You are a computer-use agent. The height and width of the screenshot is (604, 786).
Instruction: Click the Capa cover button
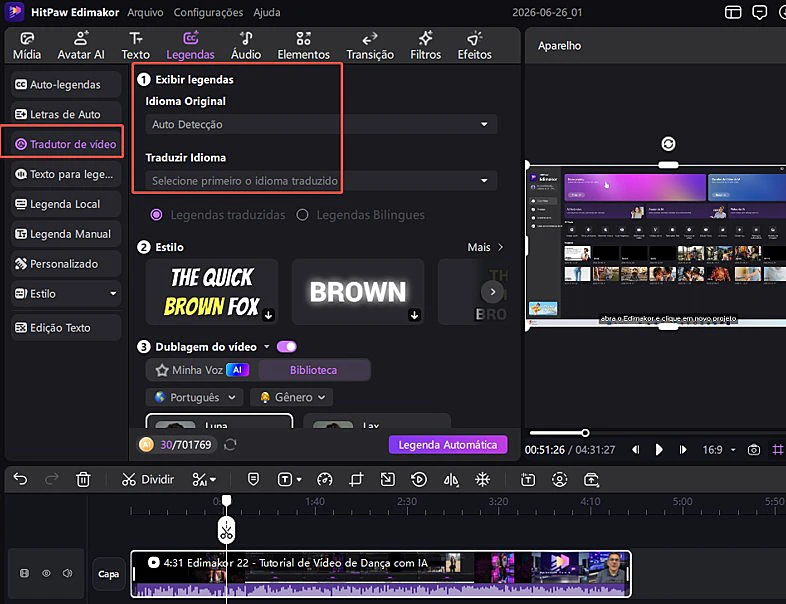tap(108, 573)
